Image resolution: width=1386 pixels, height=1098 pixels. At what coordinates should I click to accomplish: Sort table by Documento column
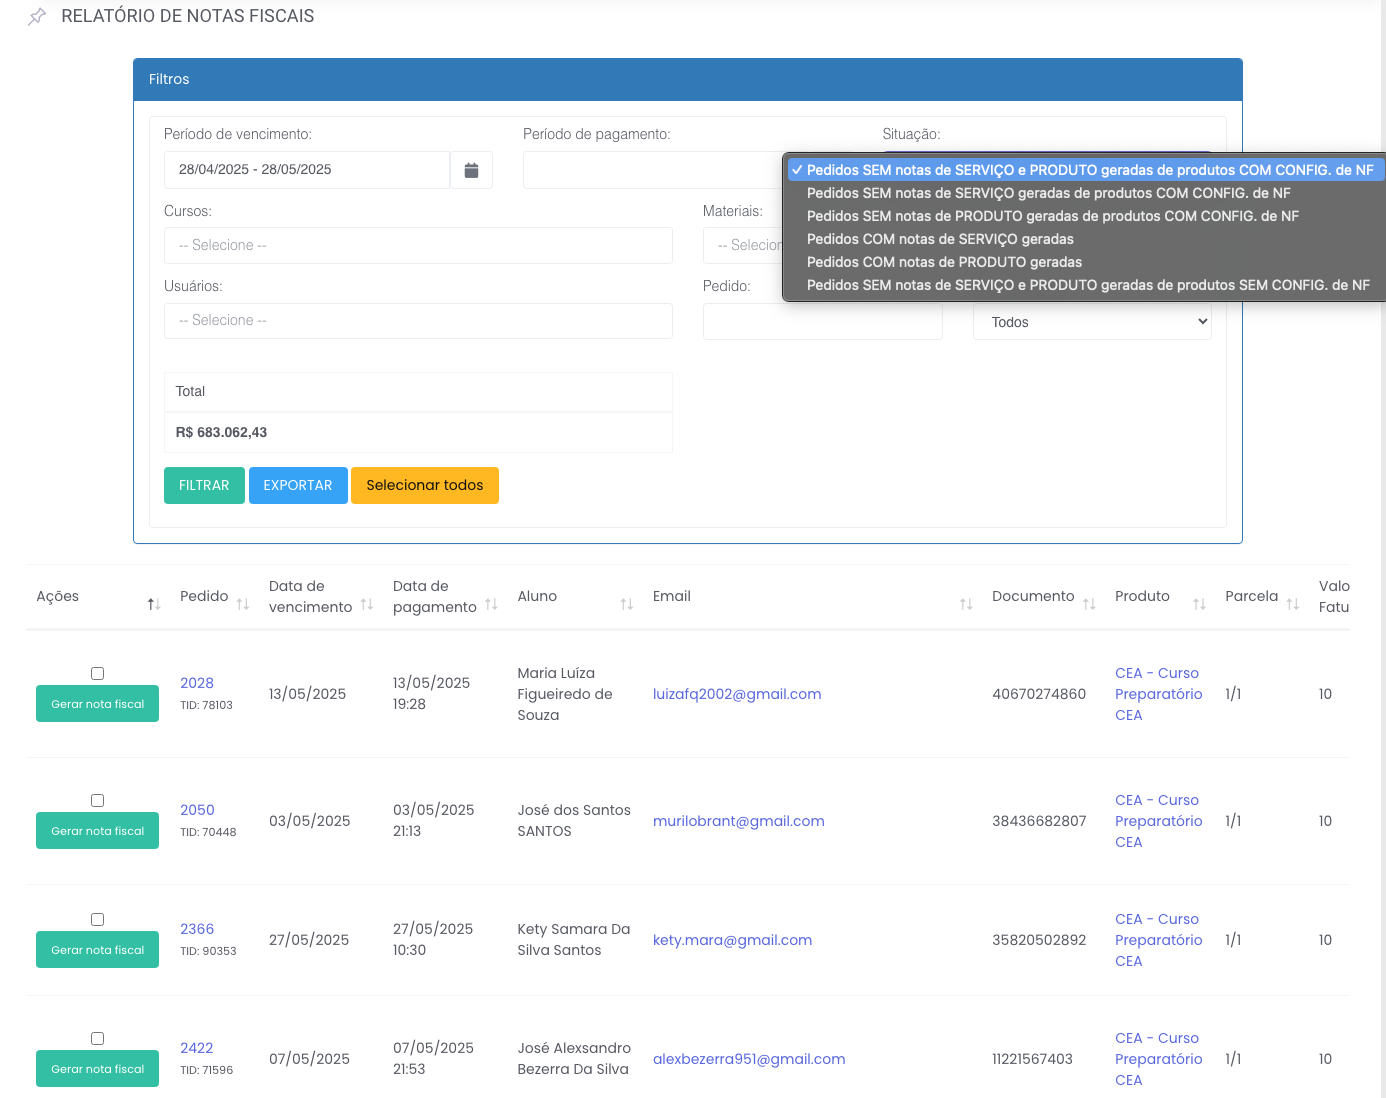pos(1089,603)
